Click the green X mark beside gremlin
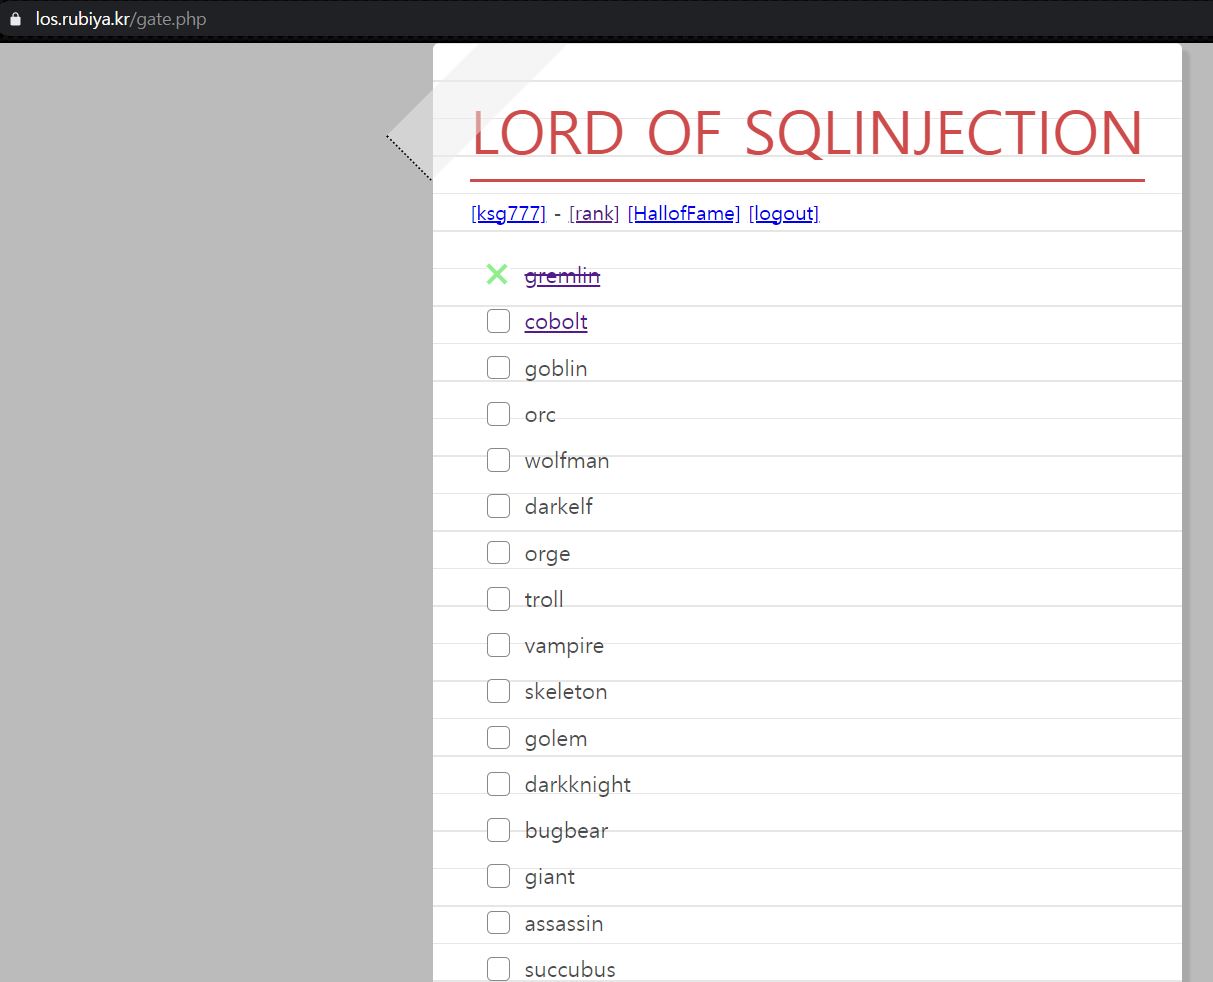The height and width of the screenshot is (982, 1213). pos(497,274)
